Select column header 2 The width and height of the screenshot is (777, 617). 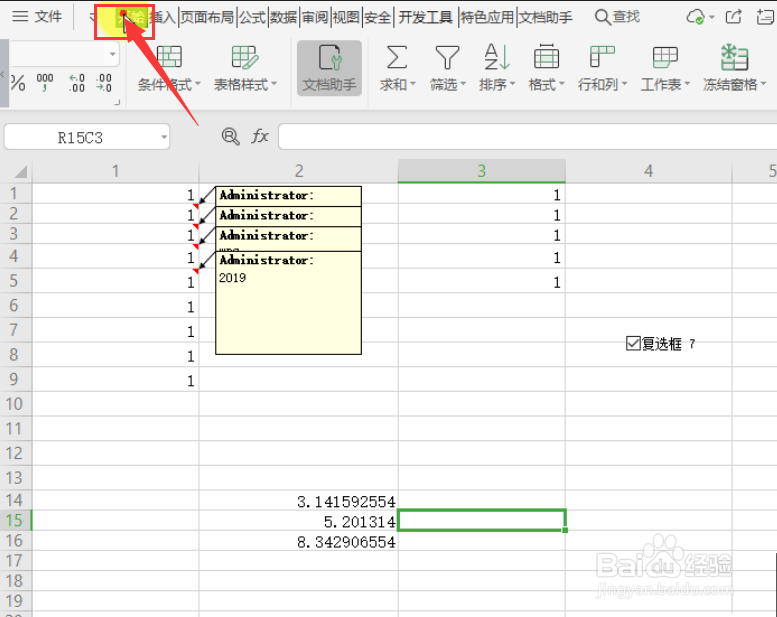pyautogui.click(x=299, y=171)
